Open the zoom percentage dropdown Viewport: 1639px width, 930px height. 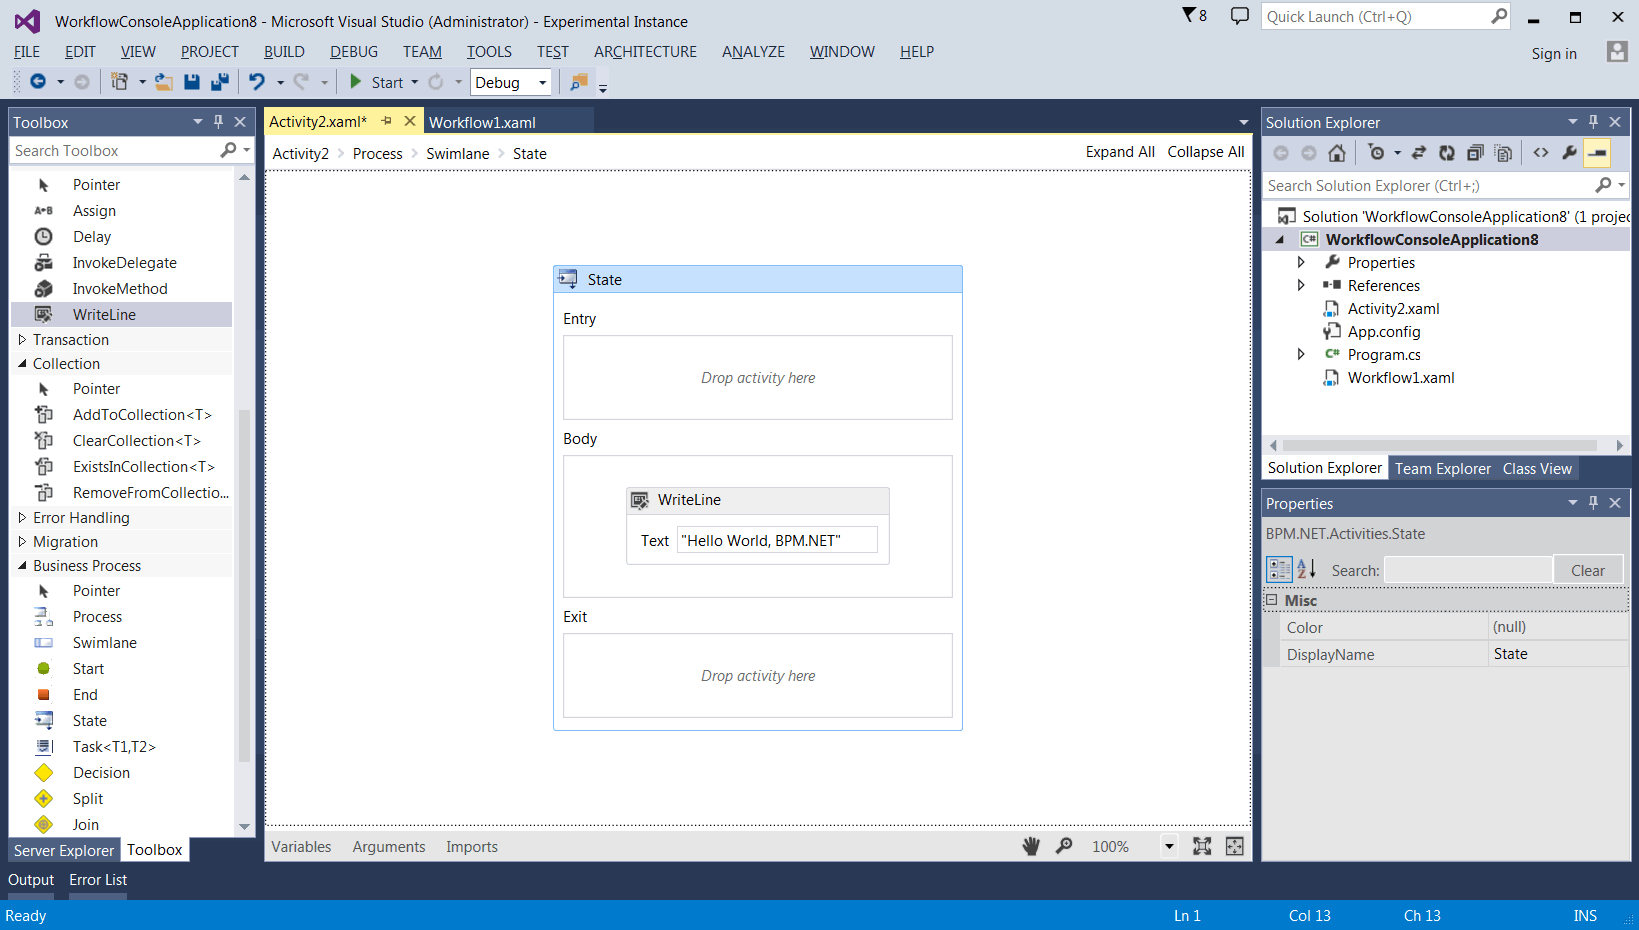coord(1168,846)
